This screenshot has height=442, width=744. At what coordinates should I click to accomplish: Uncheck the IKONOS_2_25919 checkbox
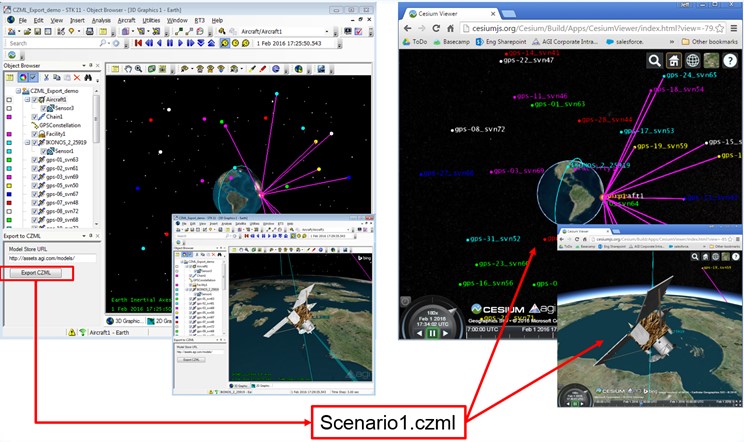pyautogui.click(x=35, y=142)
